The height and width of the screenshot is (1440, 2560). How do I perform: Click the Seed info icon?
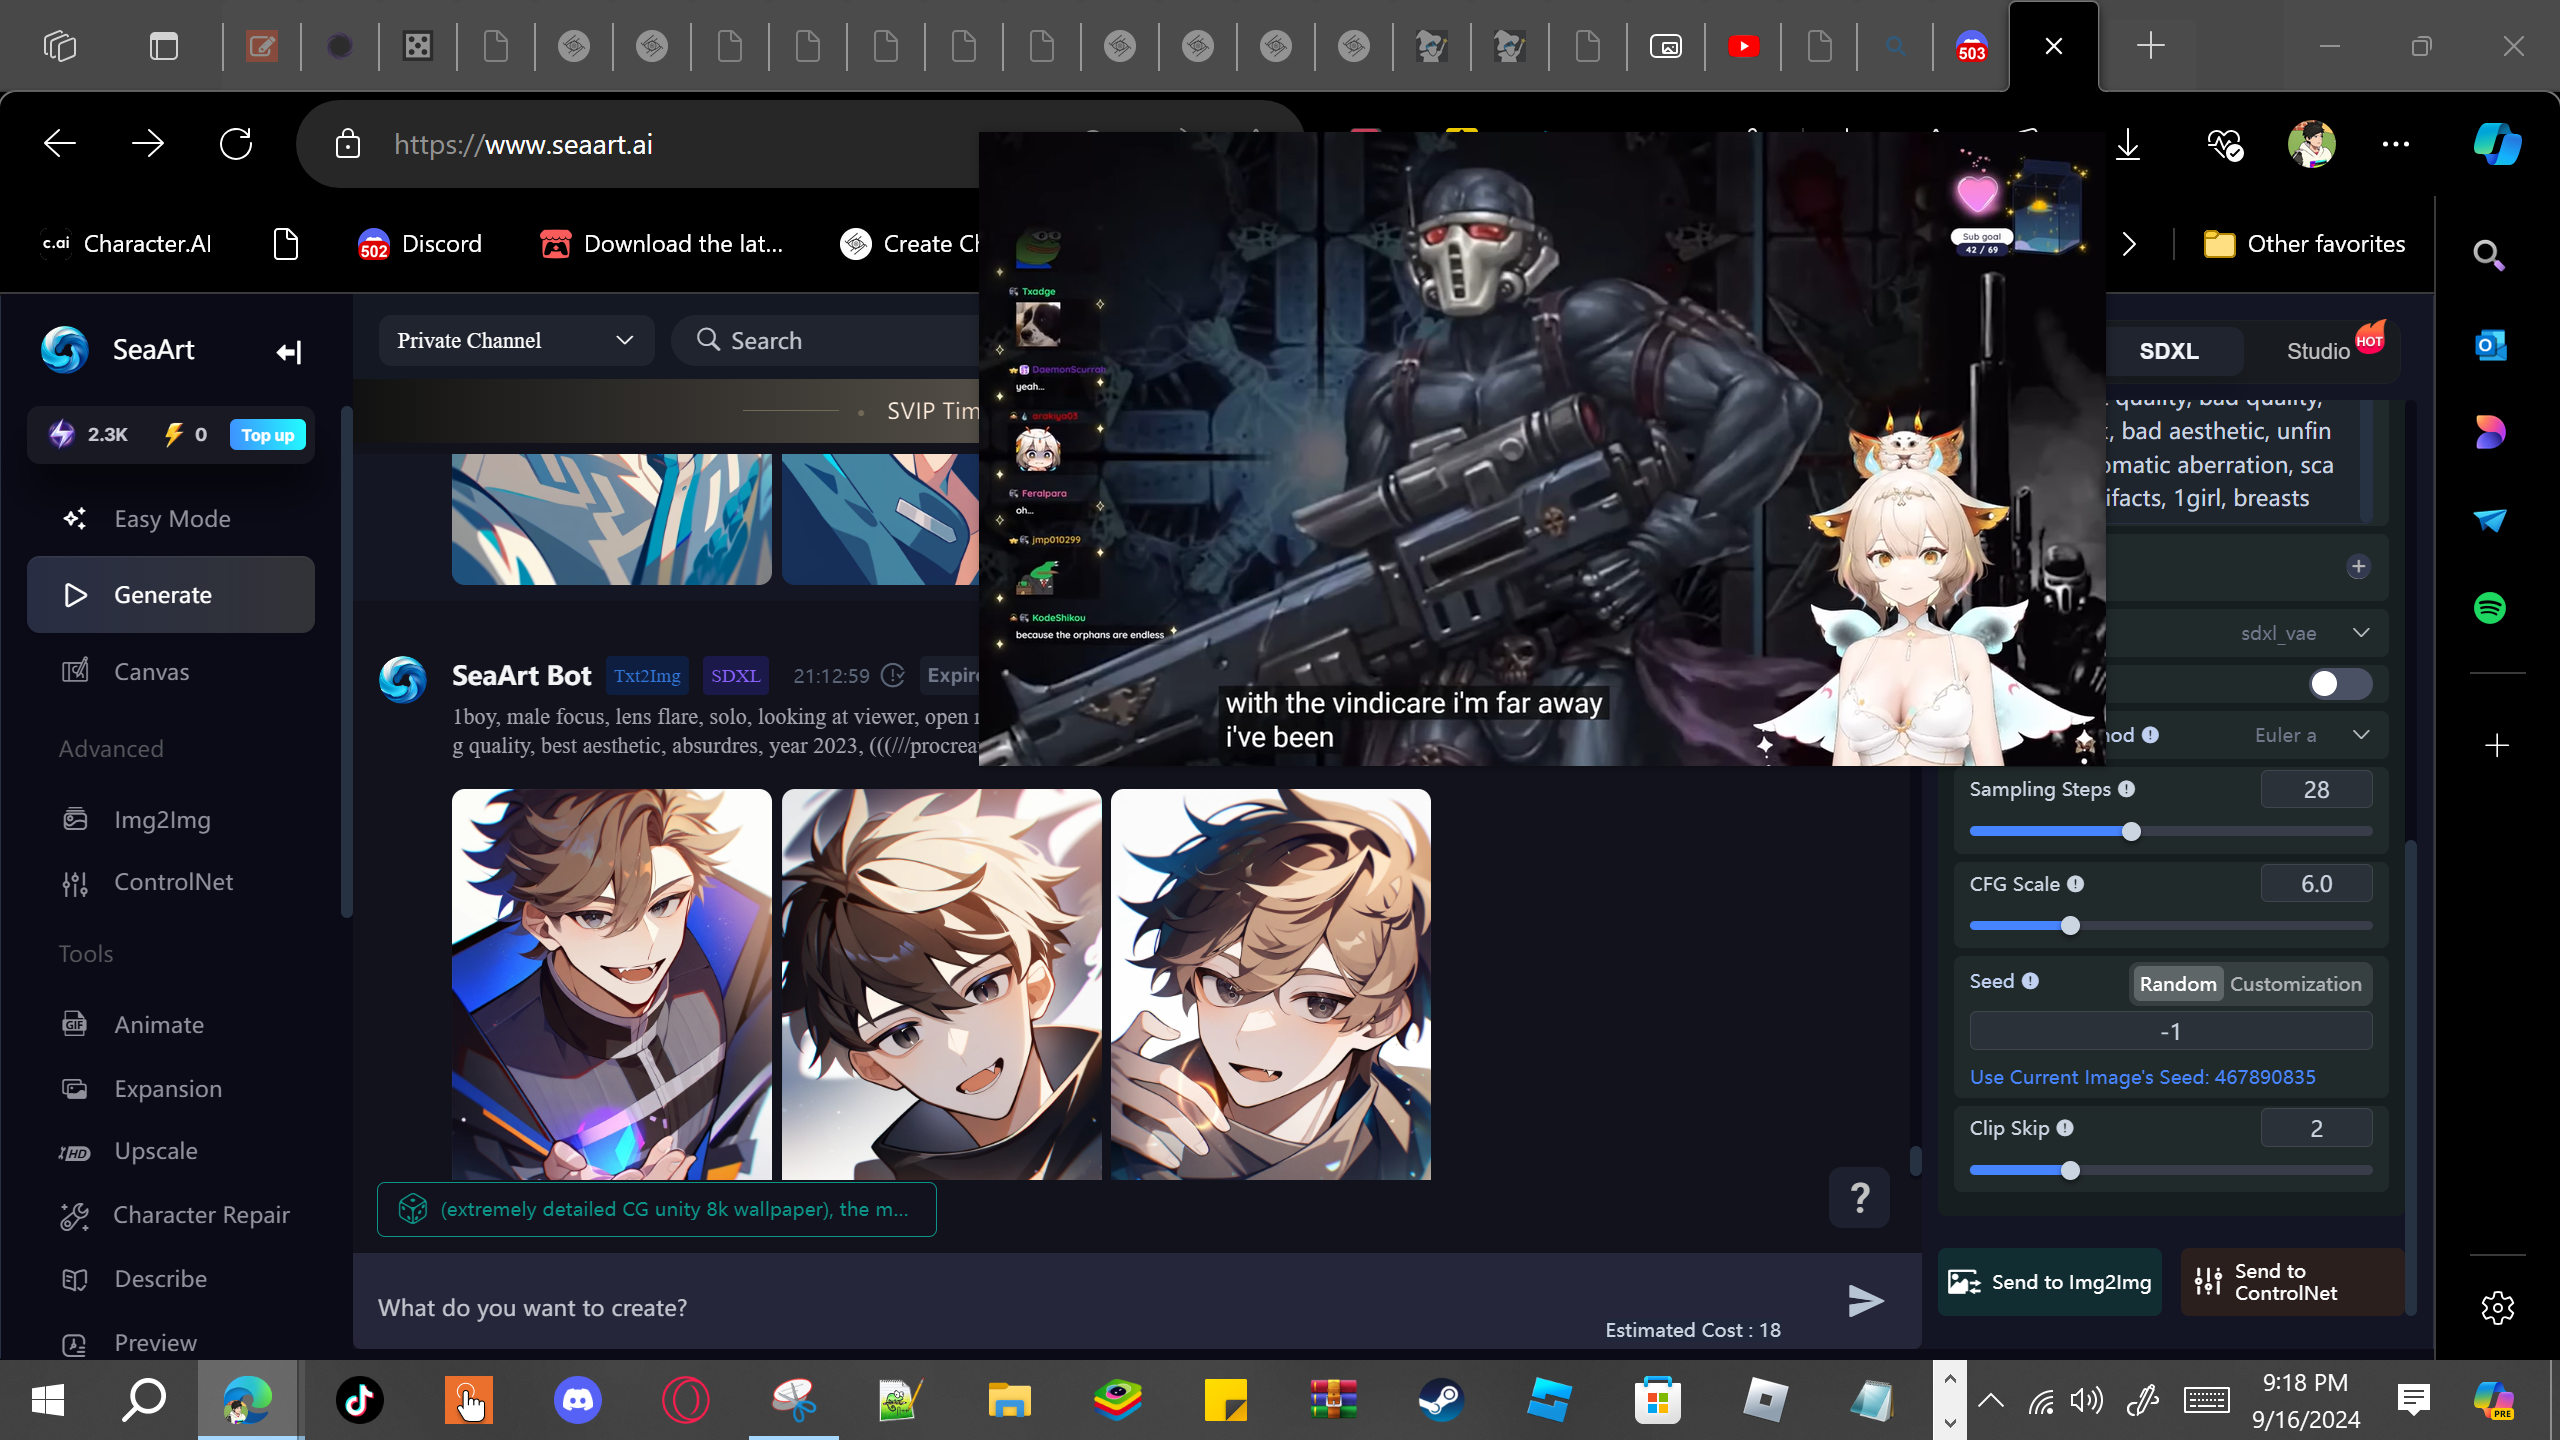pos(2030,981)
